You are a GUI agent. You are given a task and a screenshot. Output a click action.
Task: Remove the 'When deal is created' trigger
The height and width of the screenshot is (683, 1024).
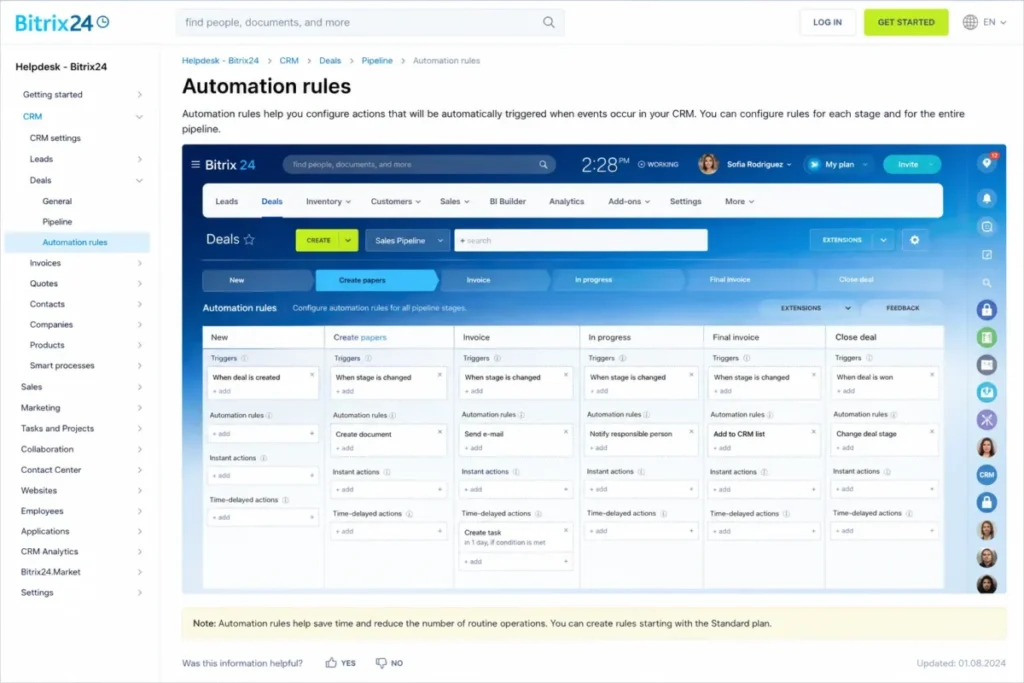312,375
